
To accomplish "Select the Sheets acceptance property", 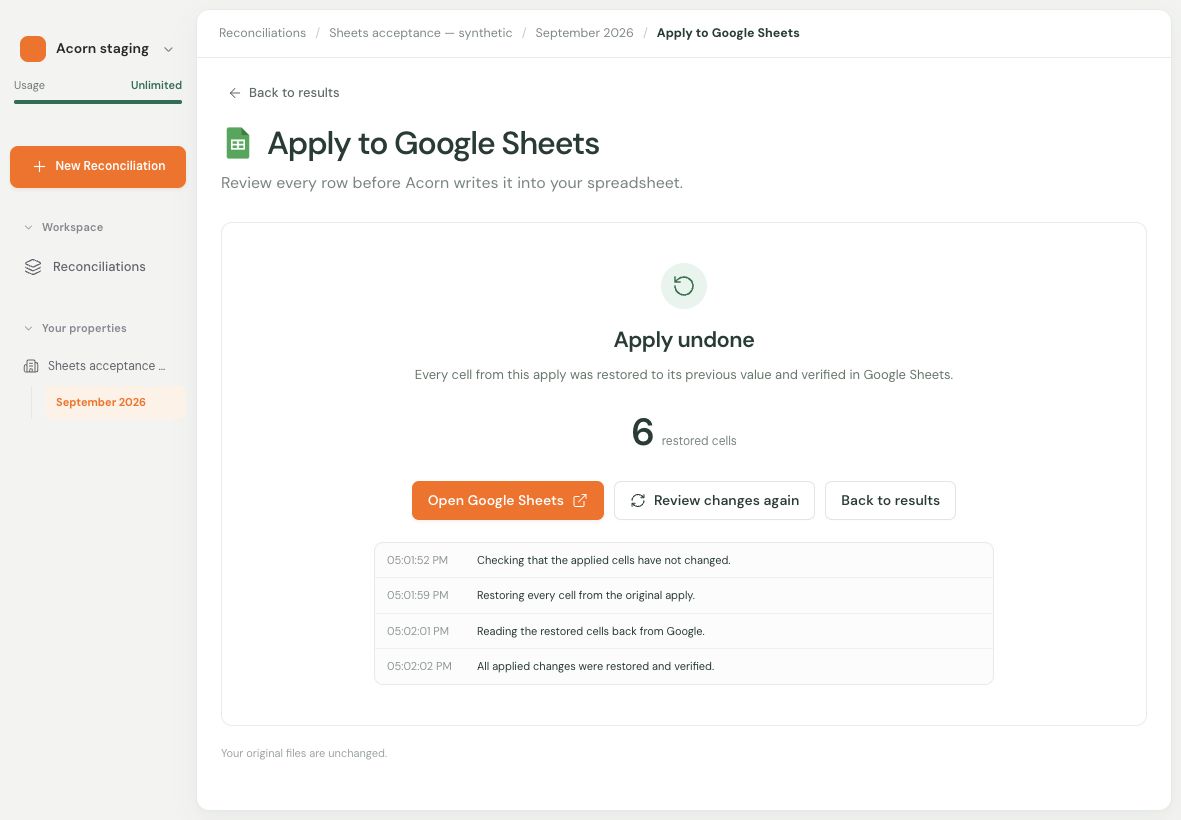I will [x=98, y=366].
